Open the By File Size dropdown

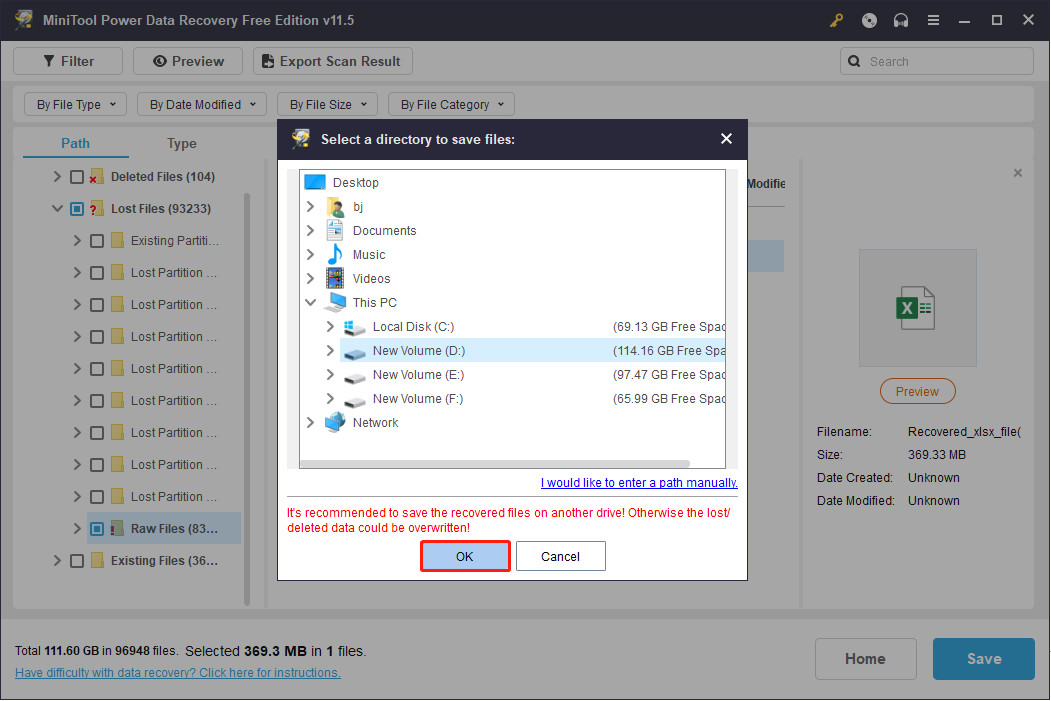pyautogui.click(x=327, y=105)
